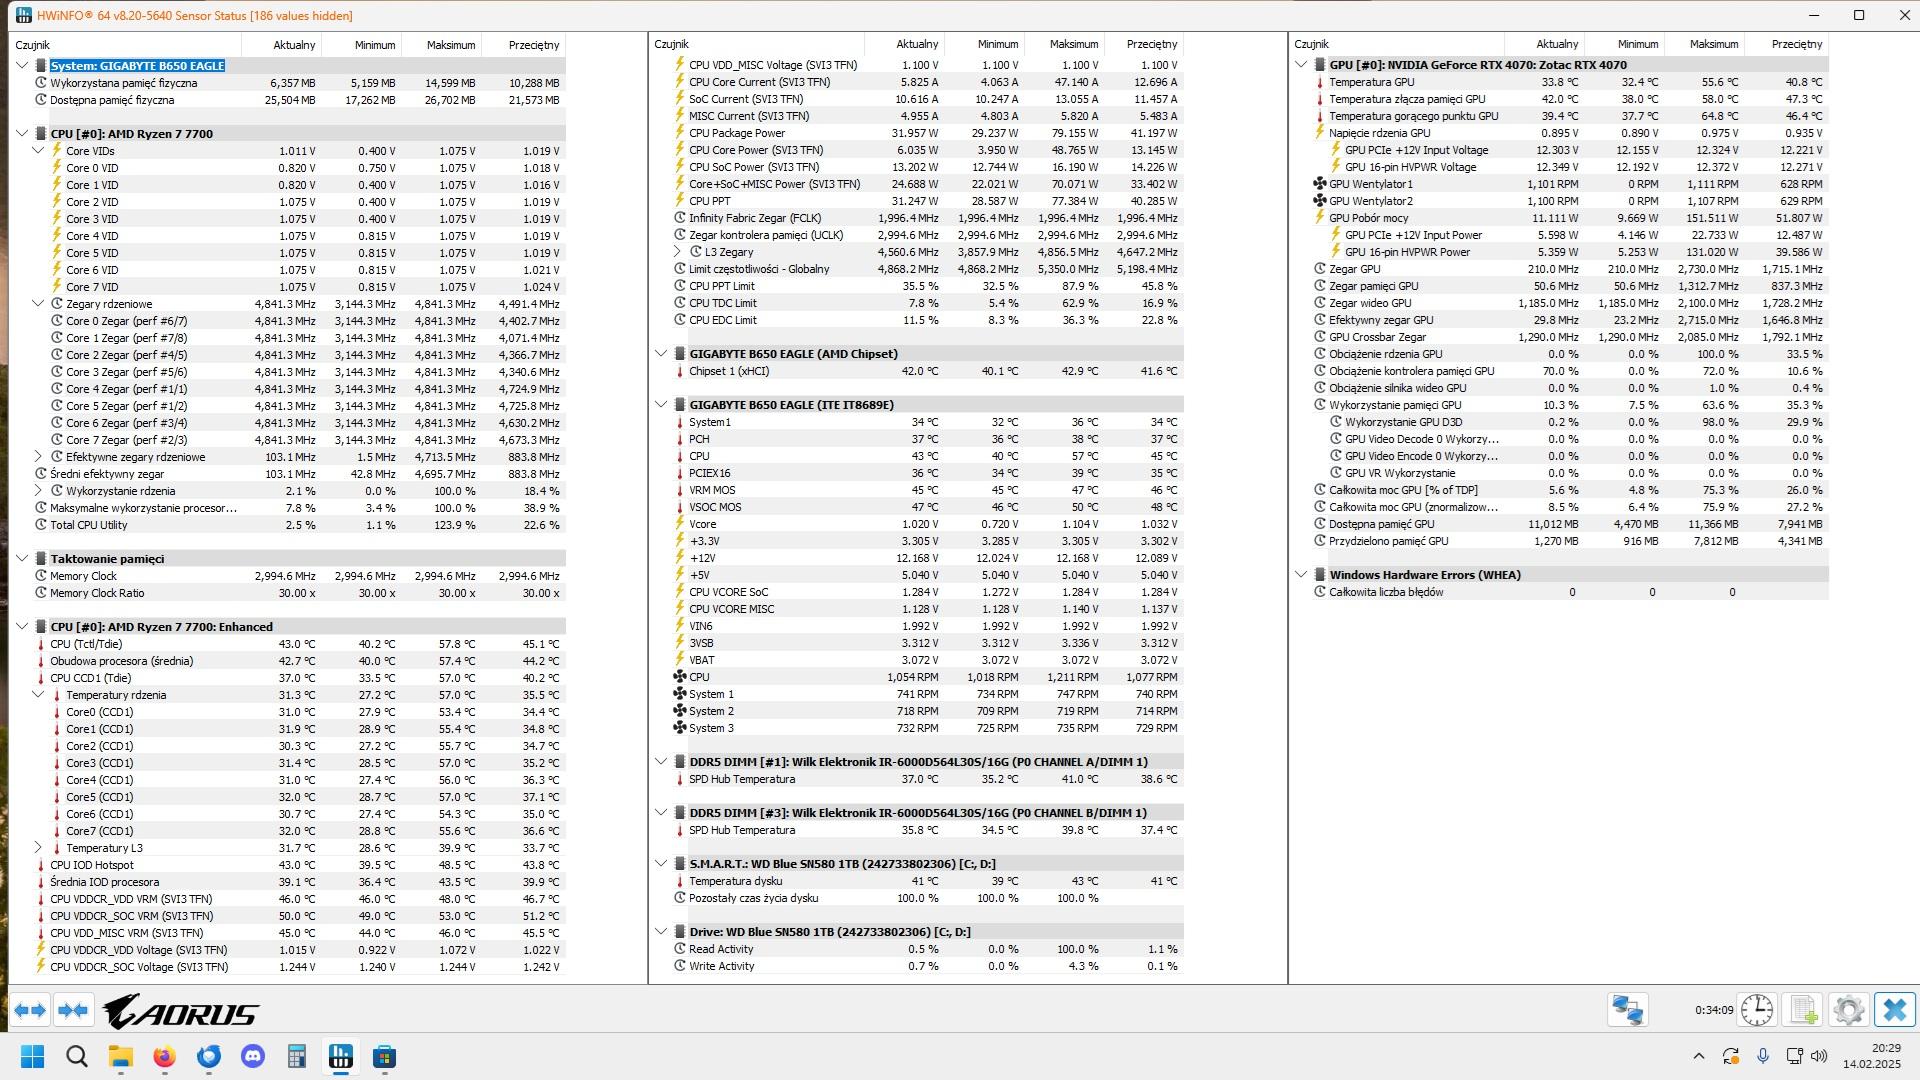Viewport: 1920px width, 1080px height.
Task: Open Firefox from the taskbar
Action: [164, 1057]
